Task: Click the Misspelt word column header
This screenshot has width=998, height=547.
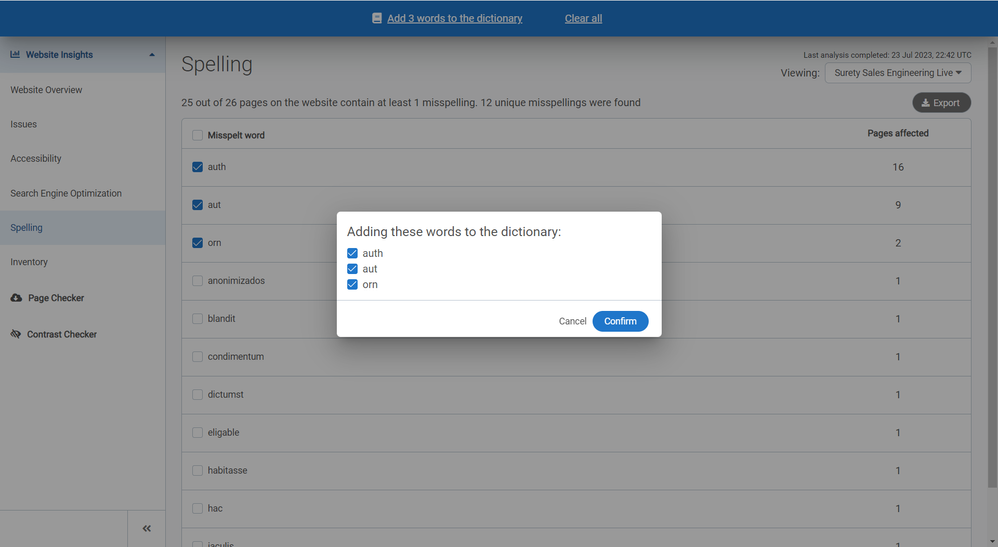Action: (235, 135)
